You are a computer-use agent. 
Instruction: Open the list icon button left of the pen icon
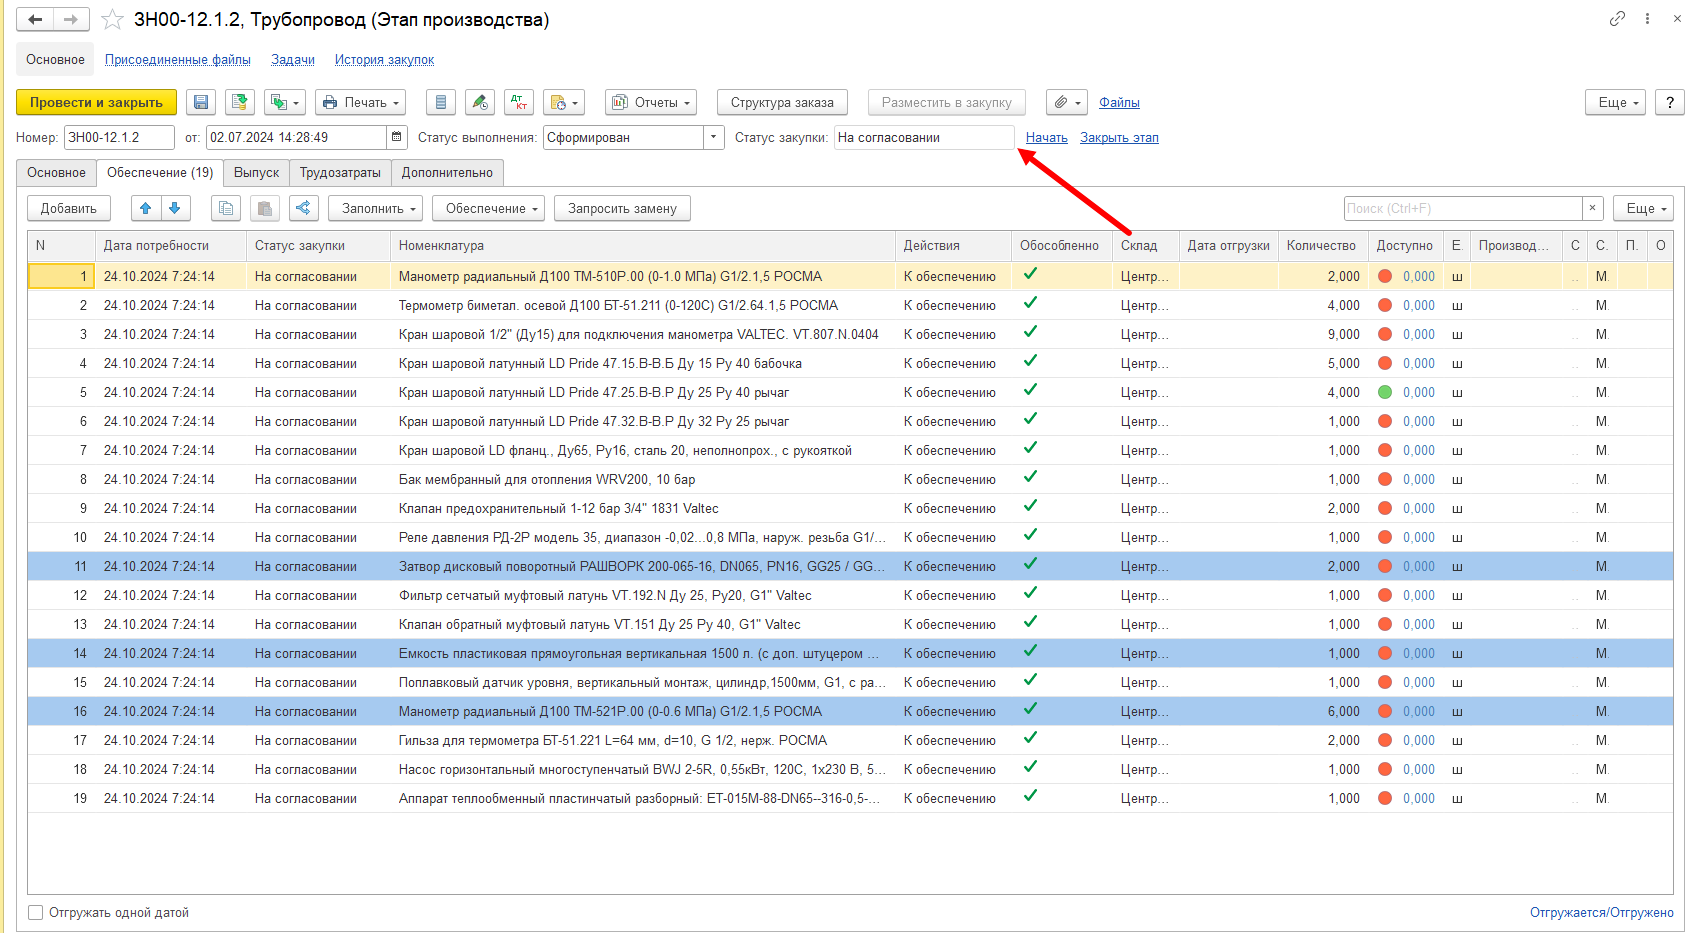(441, 102)
